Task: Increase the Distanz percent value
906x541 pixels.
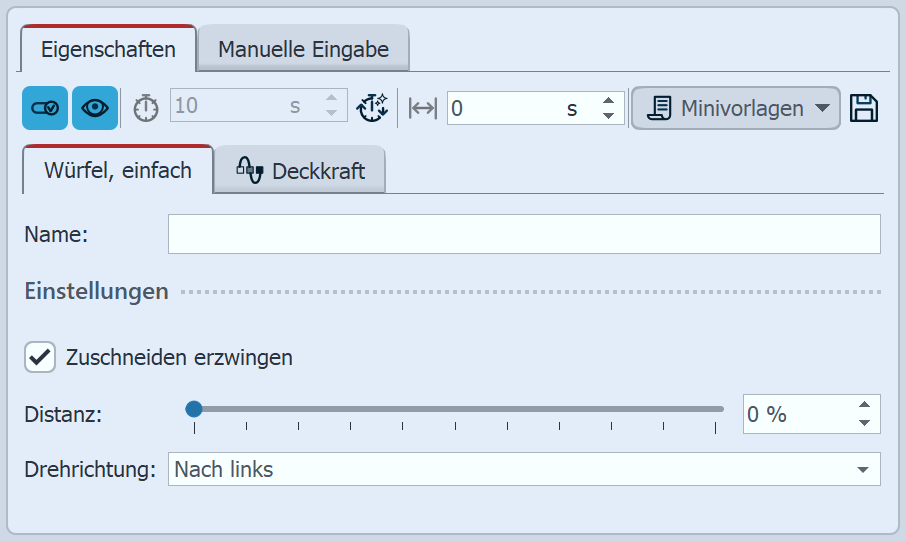Action: pos(865,405)
